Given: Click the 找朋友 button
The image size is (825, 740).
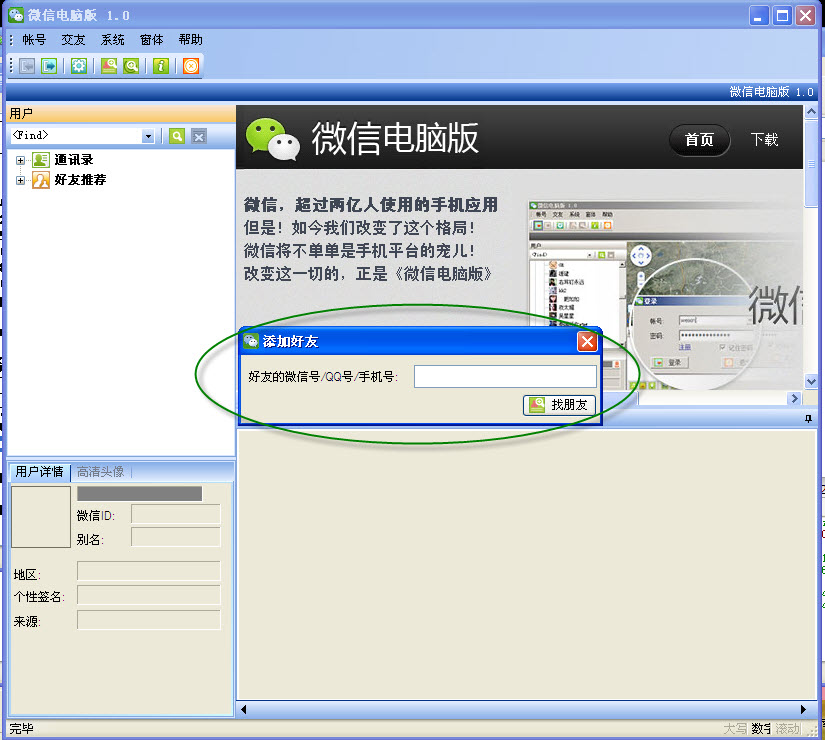Looking at the screenshot, I should tap(560, 405).
